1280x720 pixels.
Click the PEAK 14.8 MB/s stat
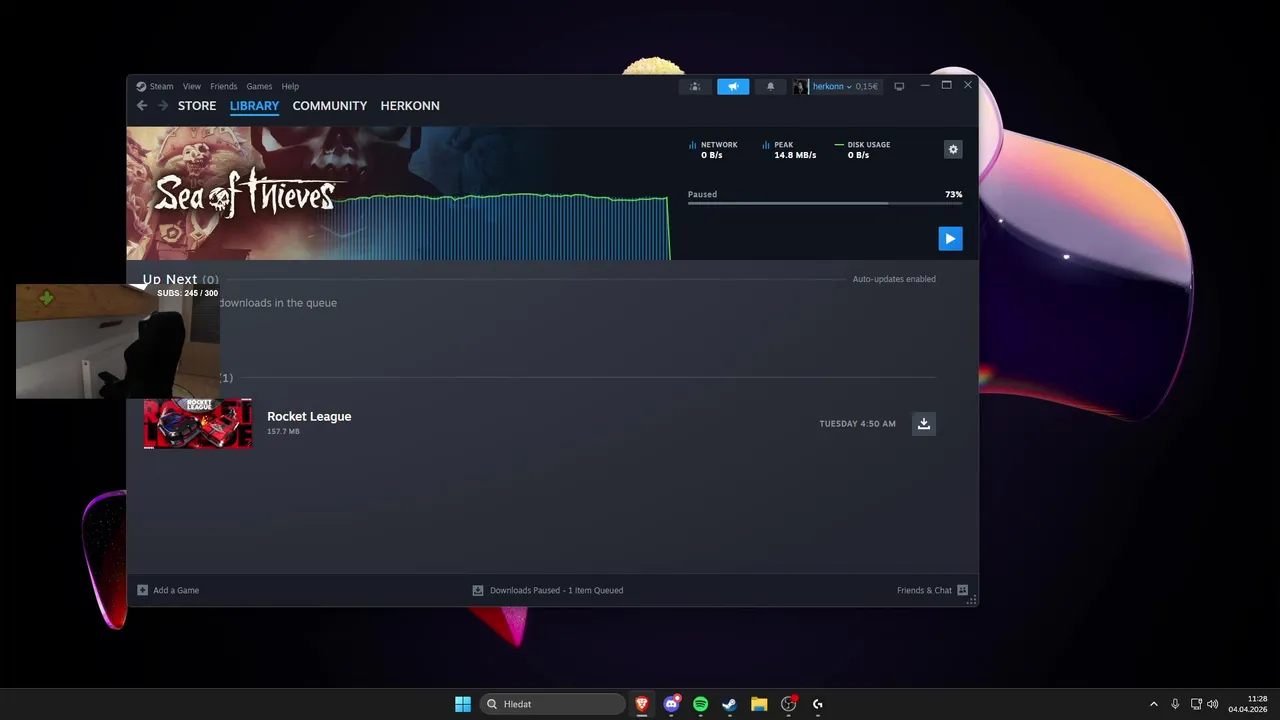coord(789,150)
